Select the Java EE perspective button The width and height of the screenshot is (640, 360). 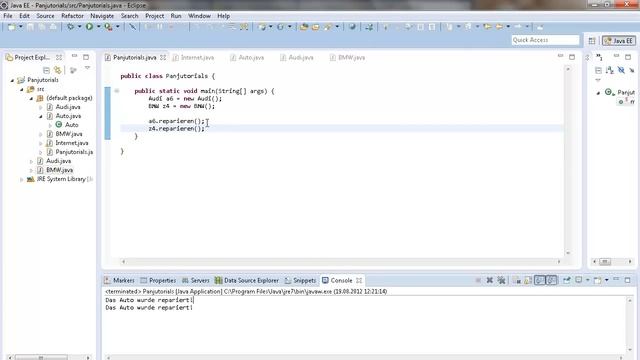point(619,40)
